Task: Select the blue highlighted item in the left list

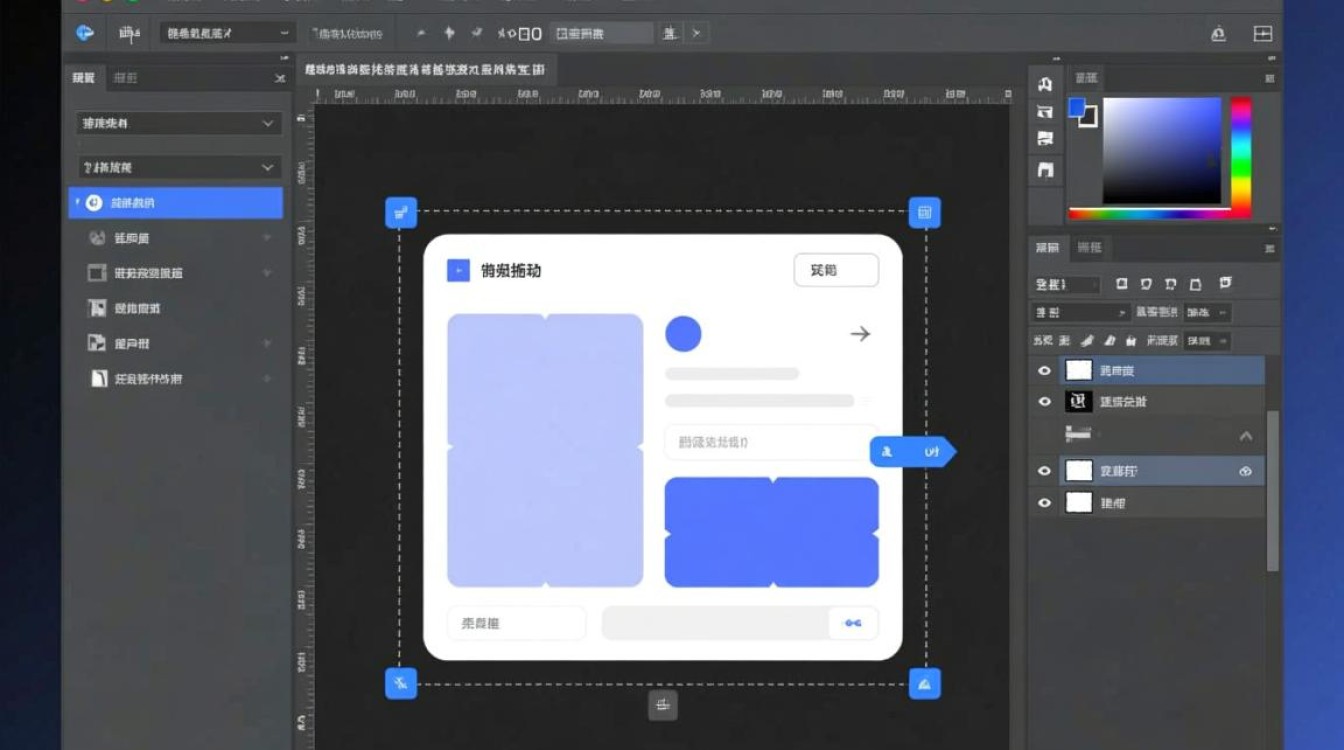Action: tap(177, 203)
